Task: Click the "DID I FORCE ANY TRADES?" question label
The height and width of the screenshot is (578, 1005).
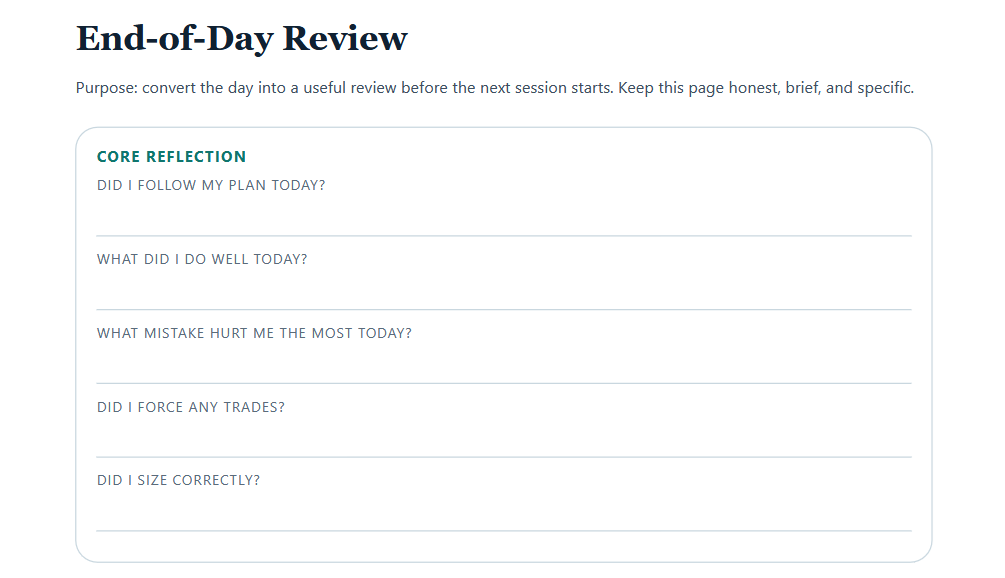Action: (190, 406)
